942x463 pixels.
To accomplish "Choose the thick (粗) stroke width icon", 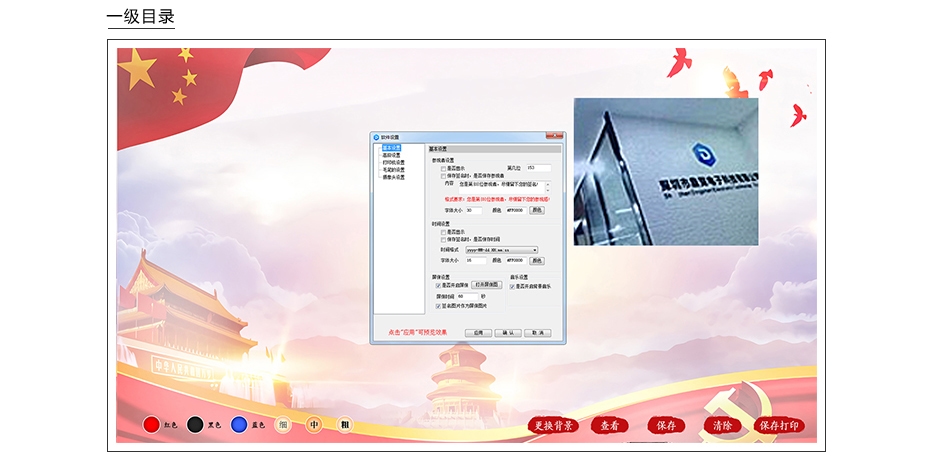I will point(345,425).
